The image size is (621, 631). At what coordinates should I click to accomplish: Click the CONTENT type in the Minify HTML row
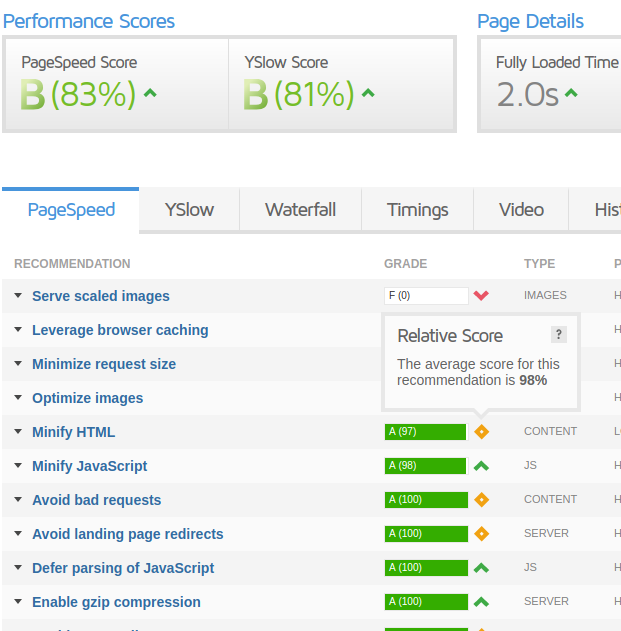550,431
